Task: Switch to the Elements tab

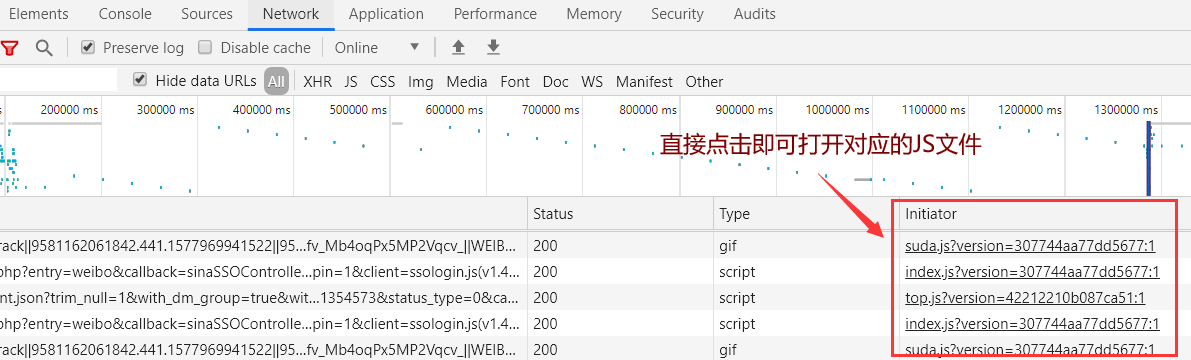Action: tap(39, 14)
